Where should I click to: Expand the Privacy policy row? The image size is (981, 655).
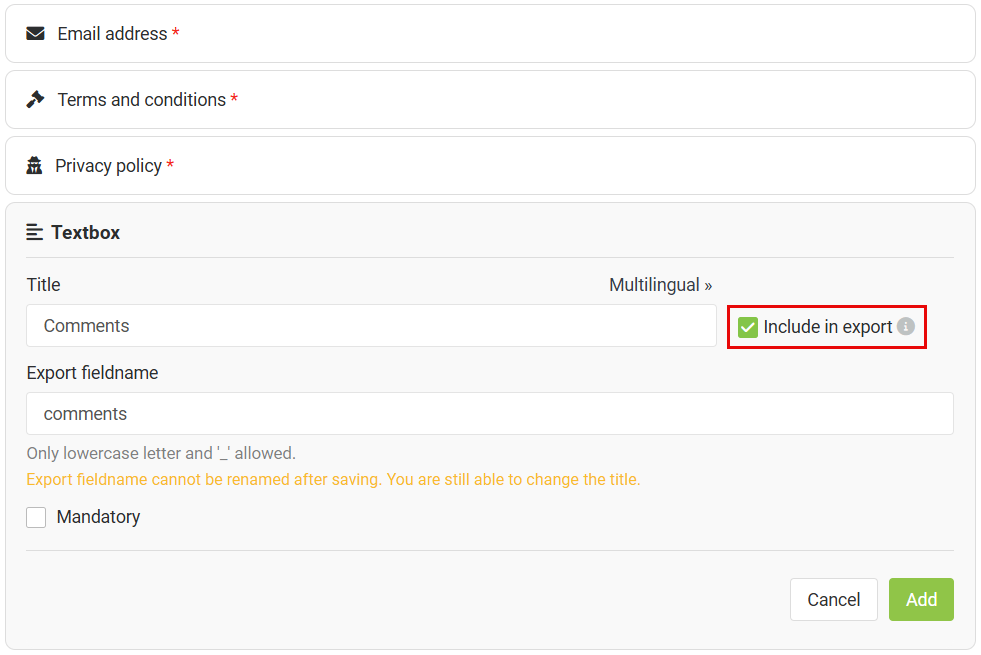[490, 166]
